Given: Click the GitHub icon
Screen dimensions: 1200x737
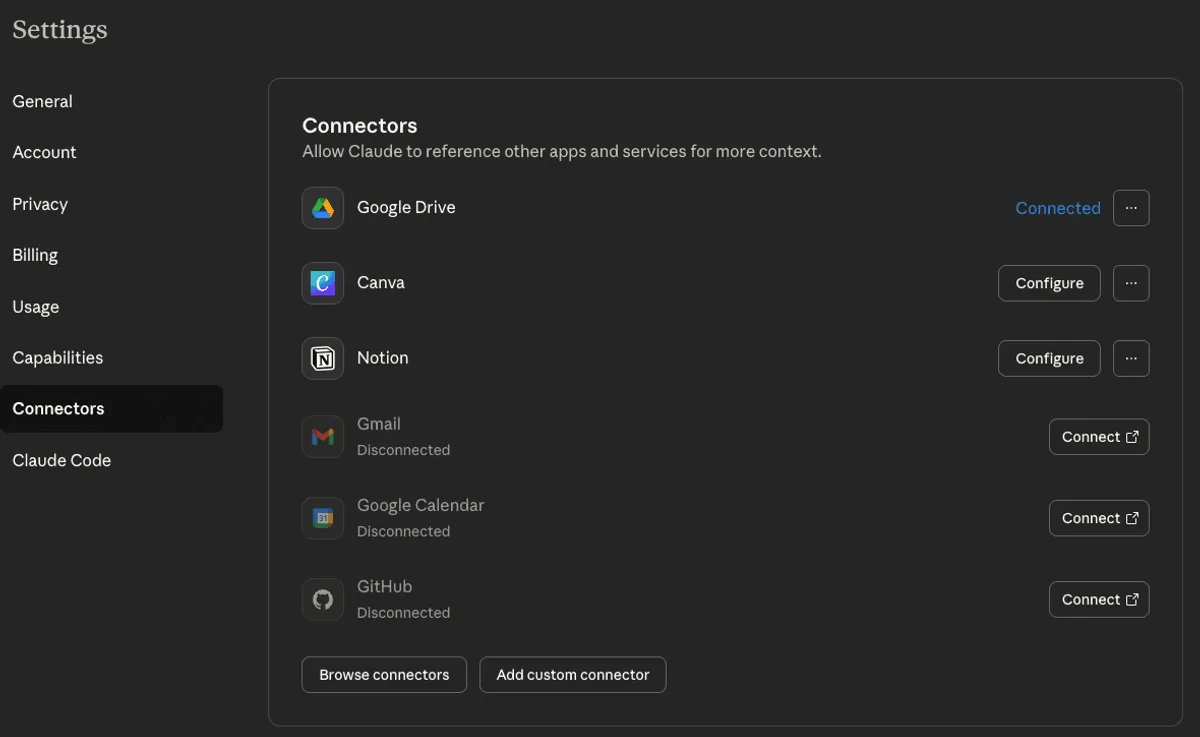Looking at the screenshot, I should [322, 598].
